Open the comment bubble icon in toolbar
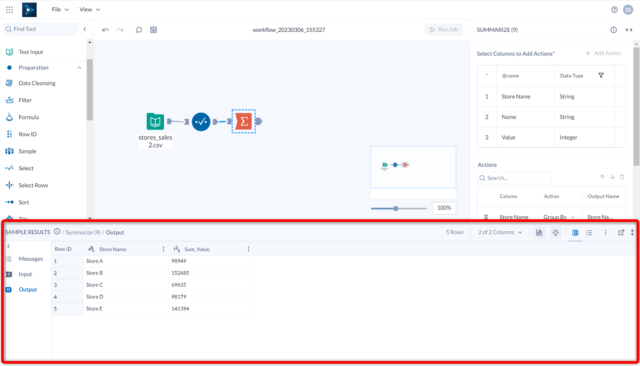640x366 pixels. pos(139,30)
